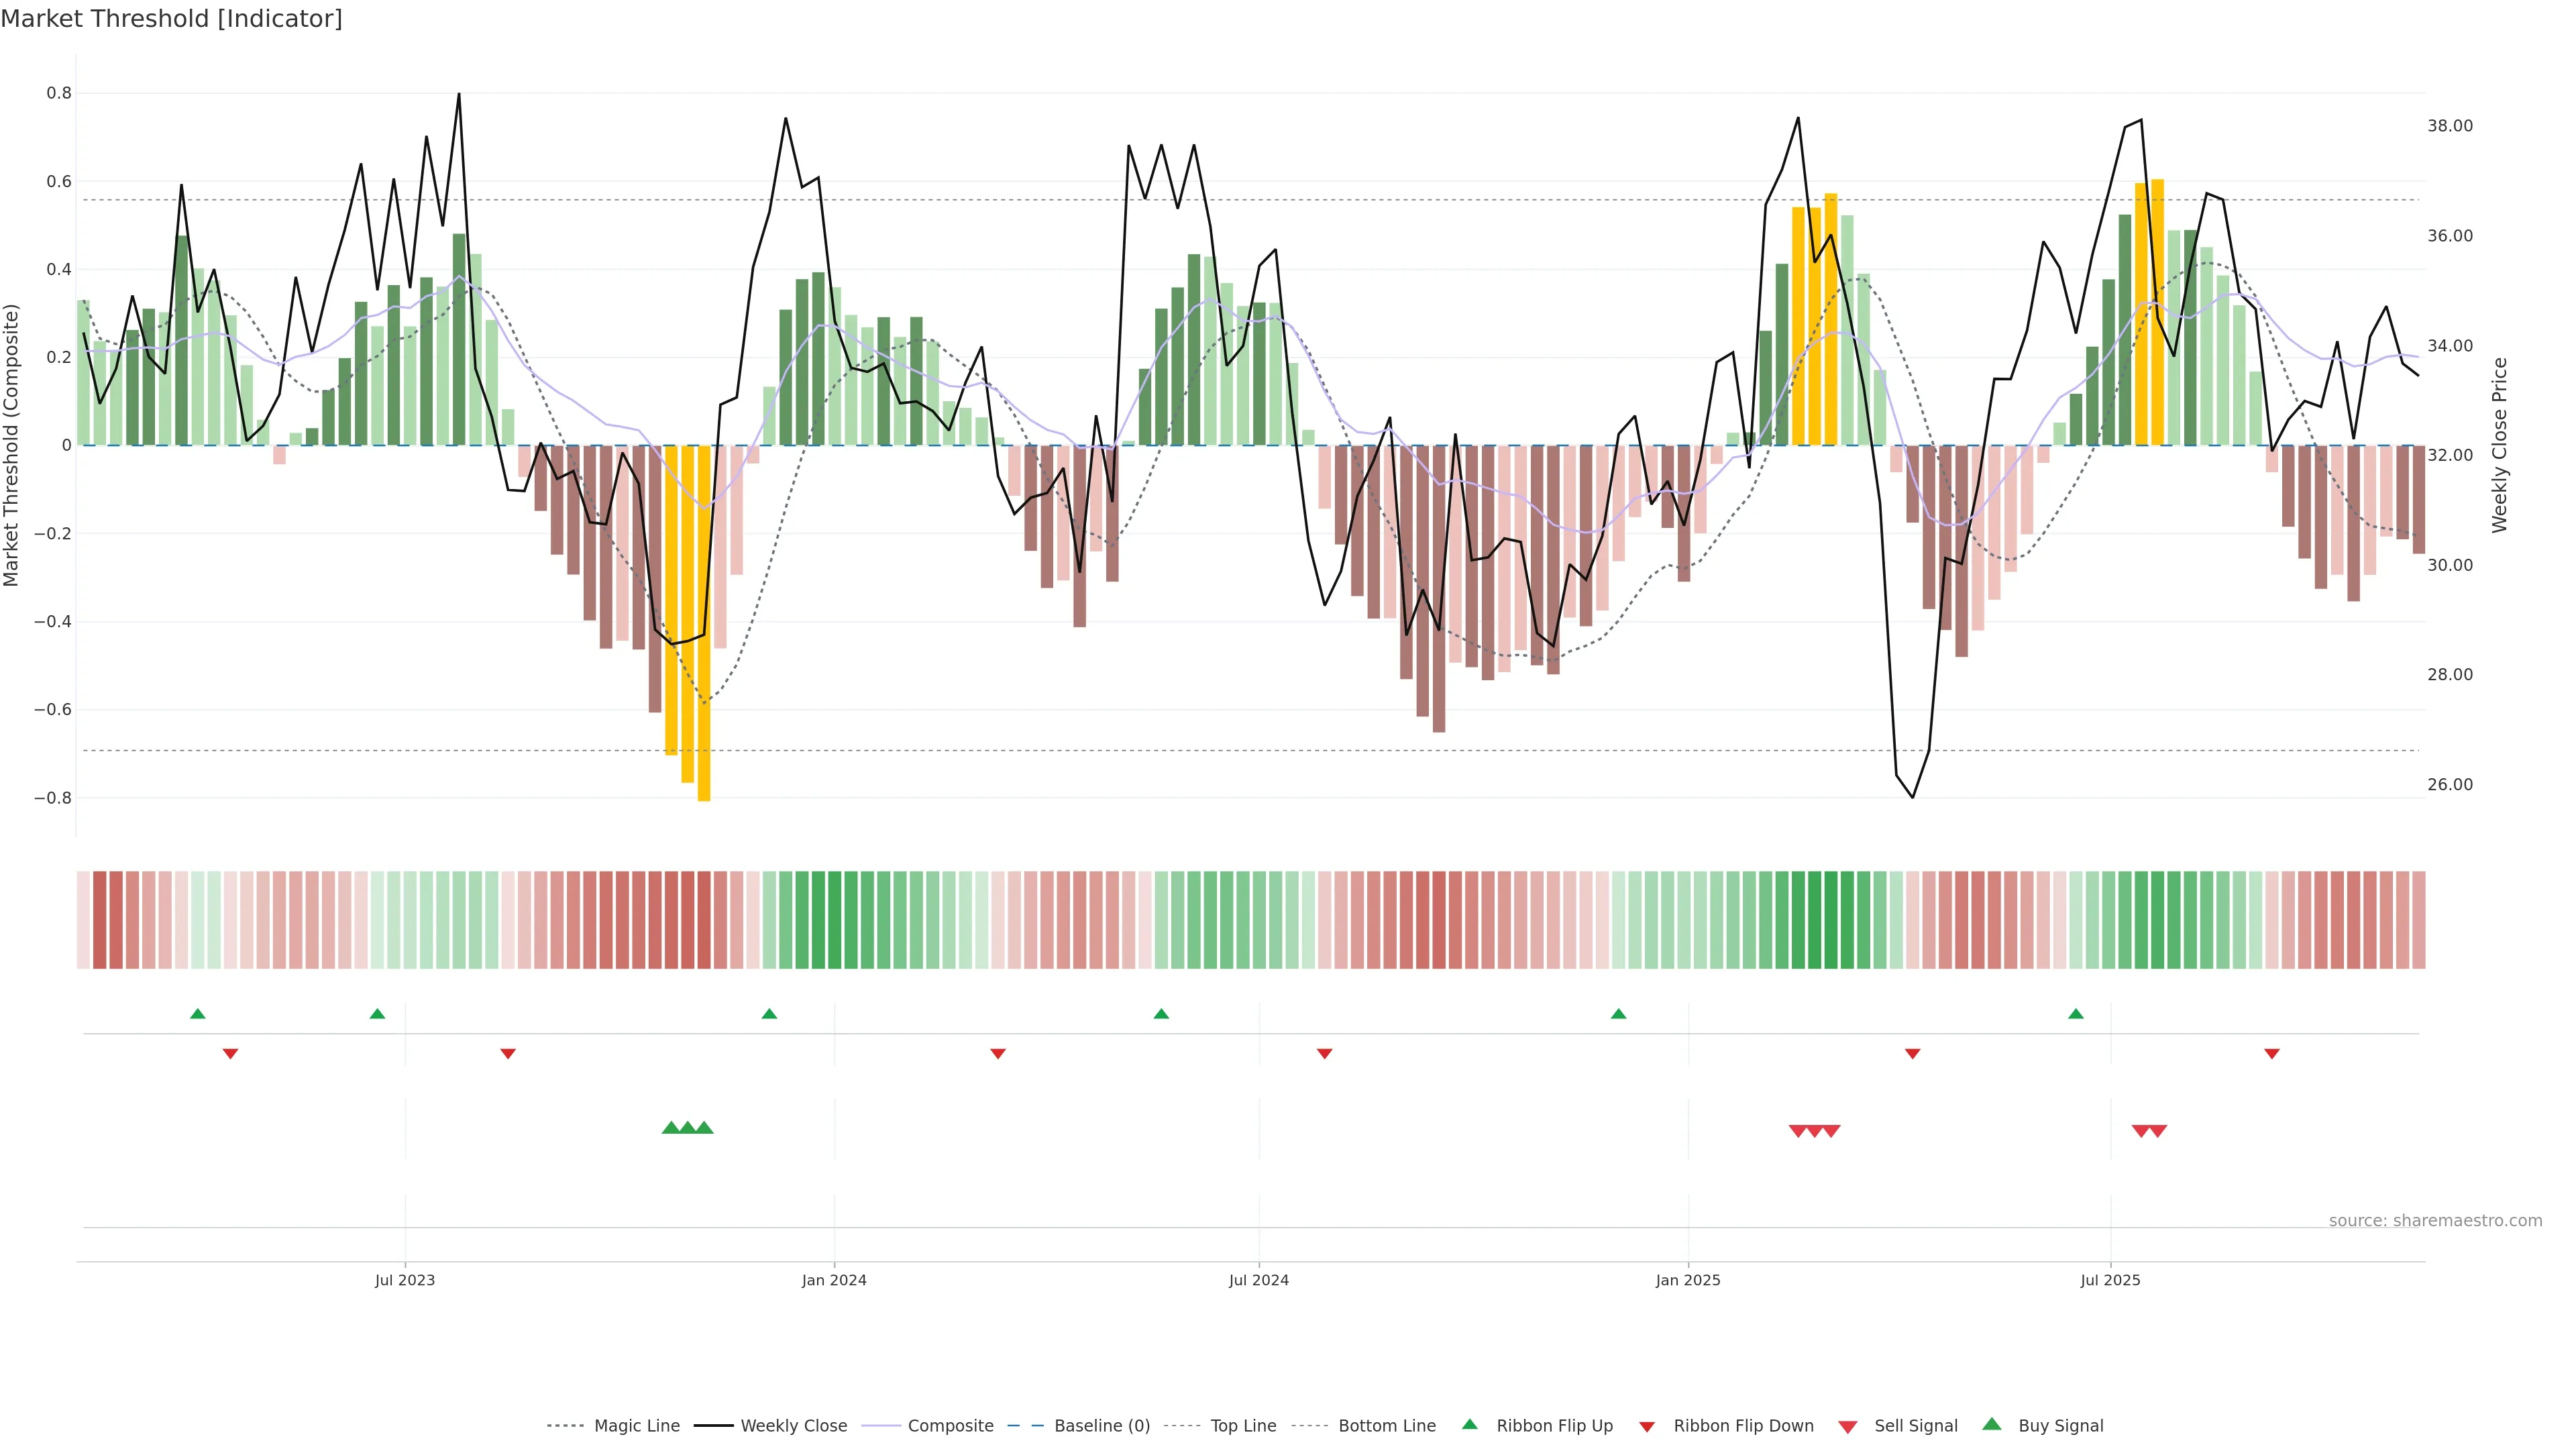2576x1449 pixels.
Task: Click the Jan 2025 axis label
Action: point(1688,1280)
